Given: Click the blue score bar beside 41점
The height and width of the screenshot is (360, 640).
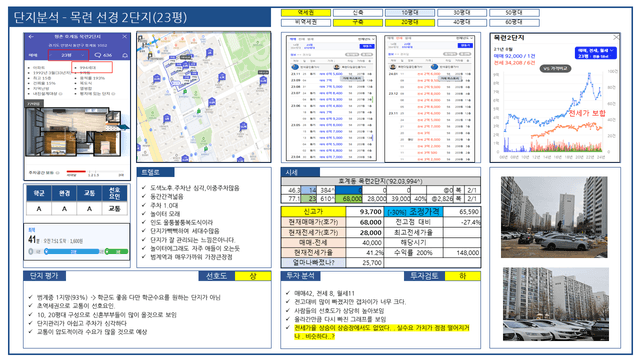Looking at the screenshot, I should [x=73, y=251].
